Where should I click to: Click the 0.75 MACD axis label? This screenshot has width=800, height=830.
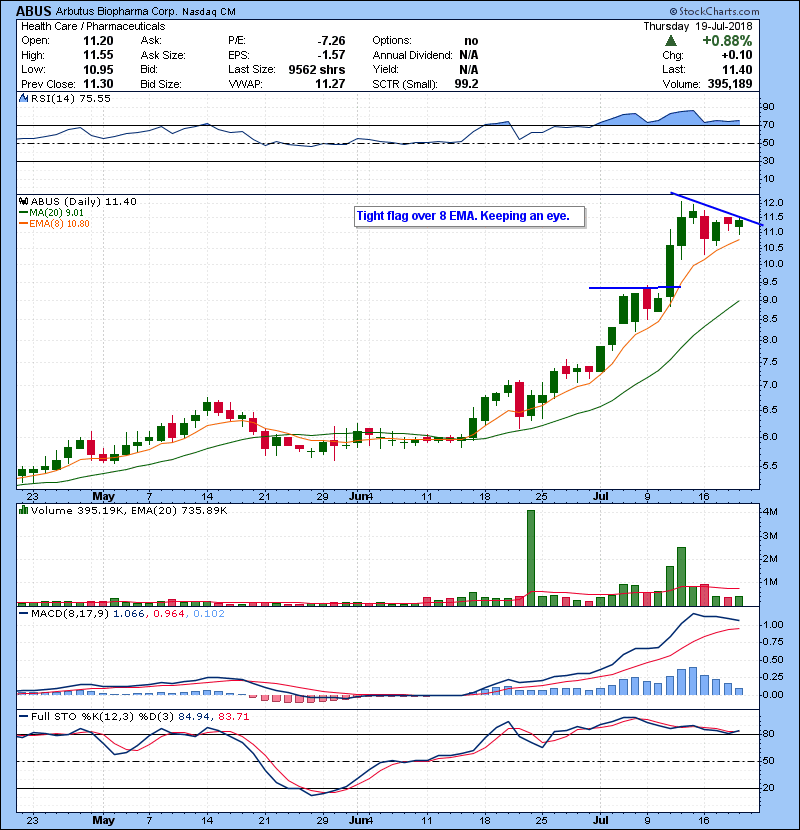pos(774,642)
